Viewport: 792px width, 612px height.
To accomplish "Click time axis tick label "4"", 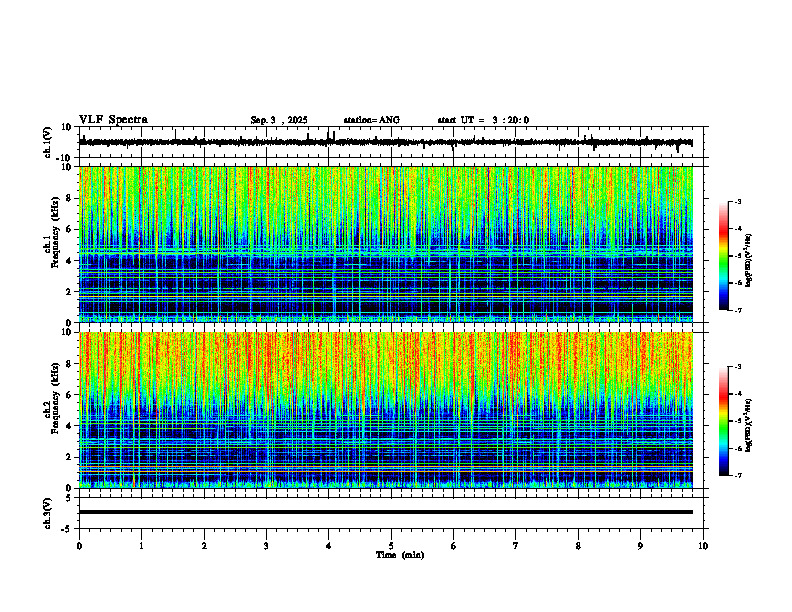I will (x=329, y=546).
